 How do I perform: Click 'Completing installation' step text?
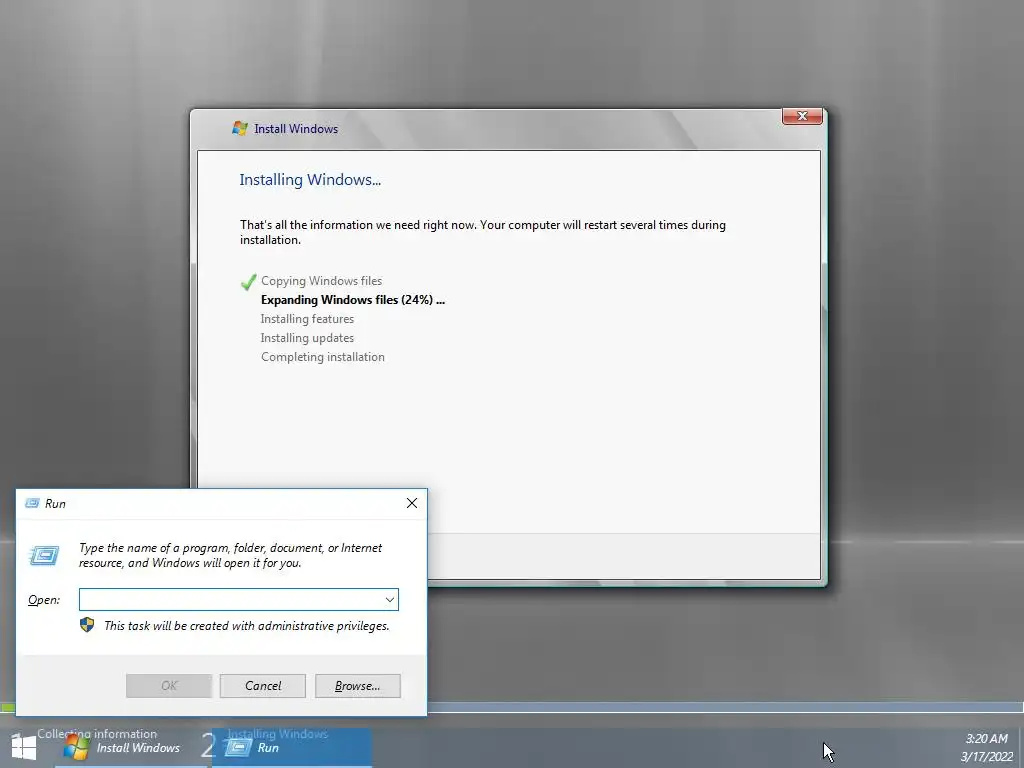tap(323, 357)
